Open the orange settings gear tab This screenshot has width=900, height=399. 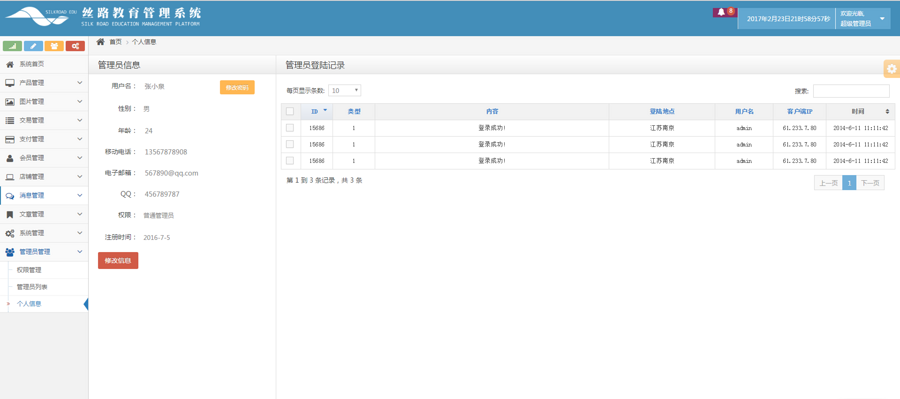pos(891,68)
